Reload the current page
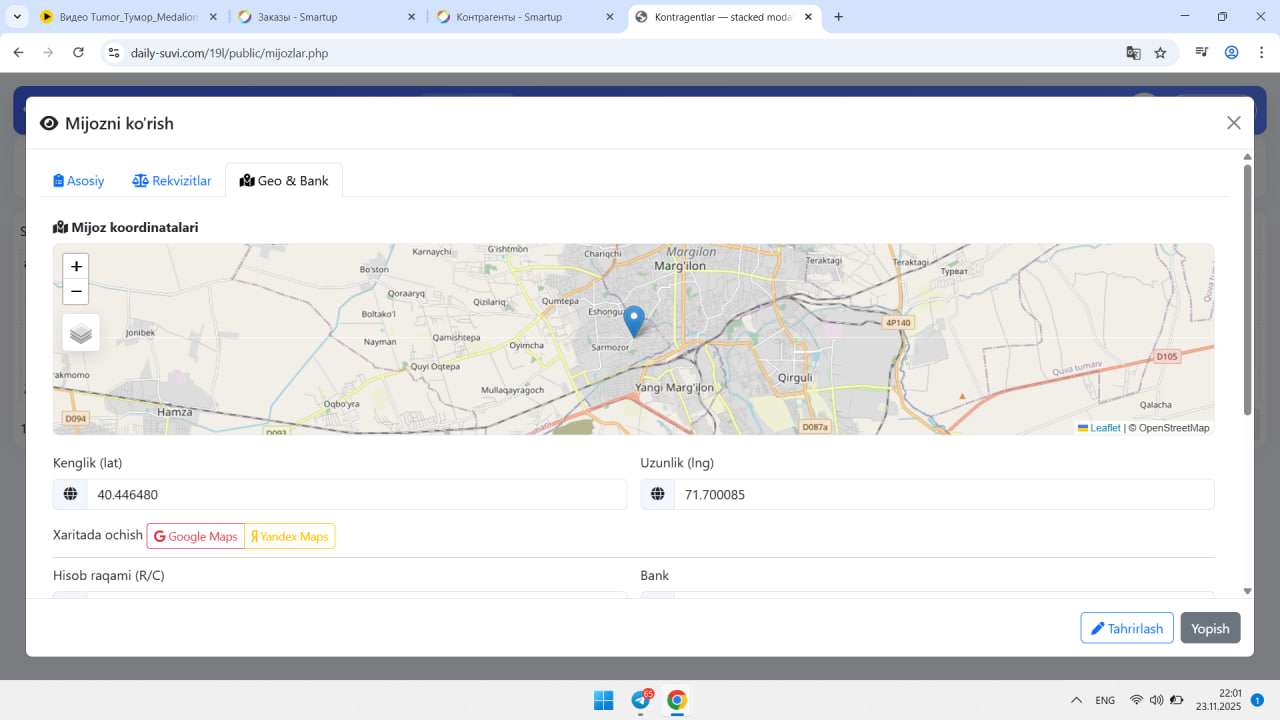 (x=78, y=53)
